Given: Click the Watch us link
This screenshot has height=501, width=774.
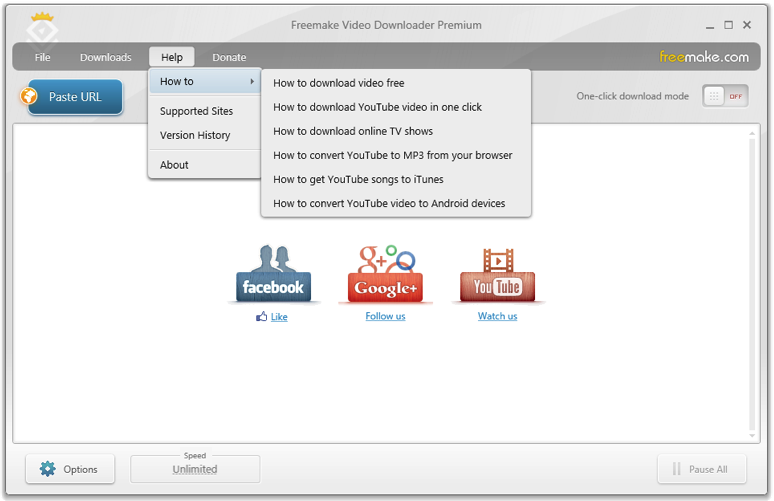Looking at the screenshot, I should (x=498, y=316).
